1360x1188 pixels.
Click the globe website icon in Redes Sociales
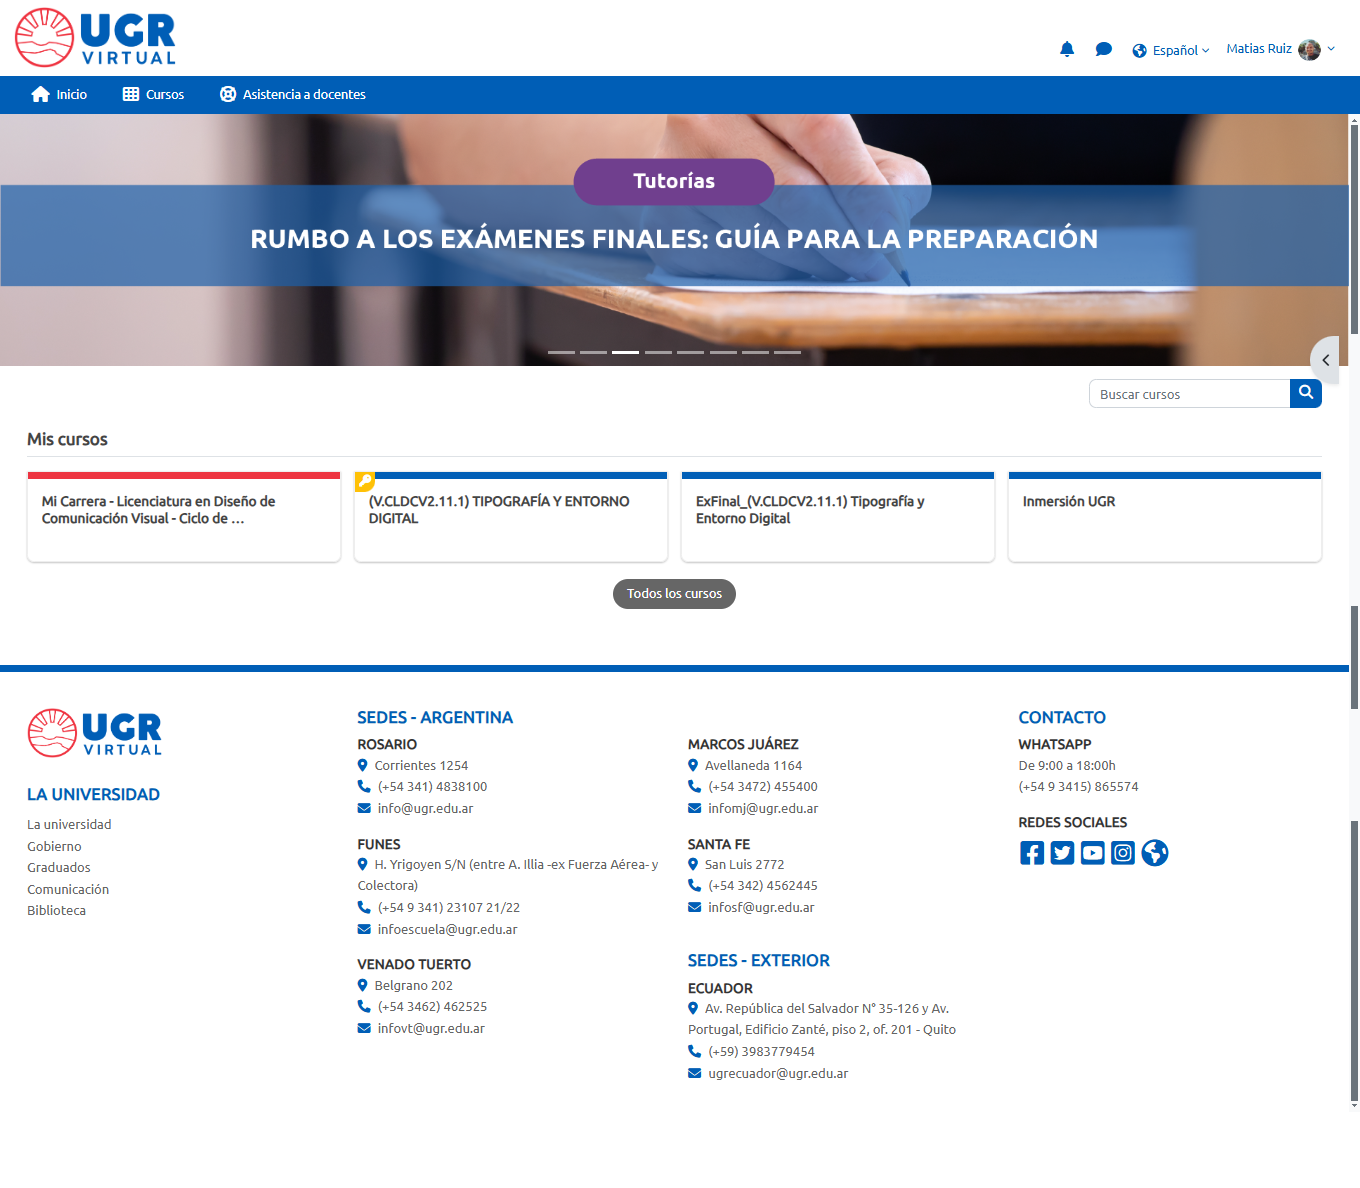pos(1155,853)
